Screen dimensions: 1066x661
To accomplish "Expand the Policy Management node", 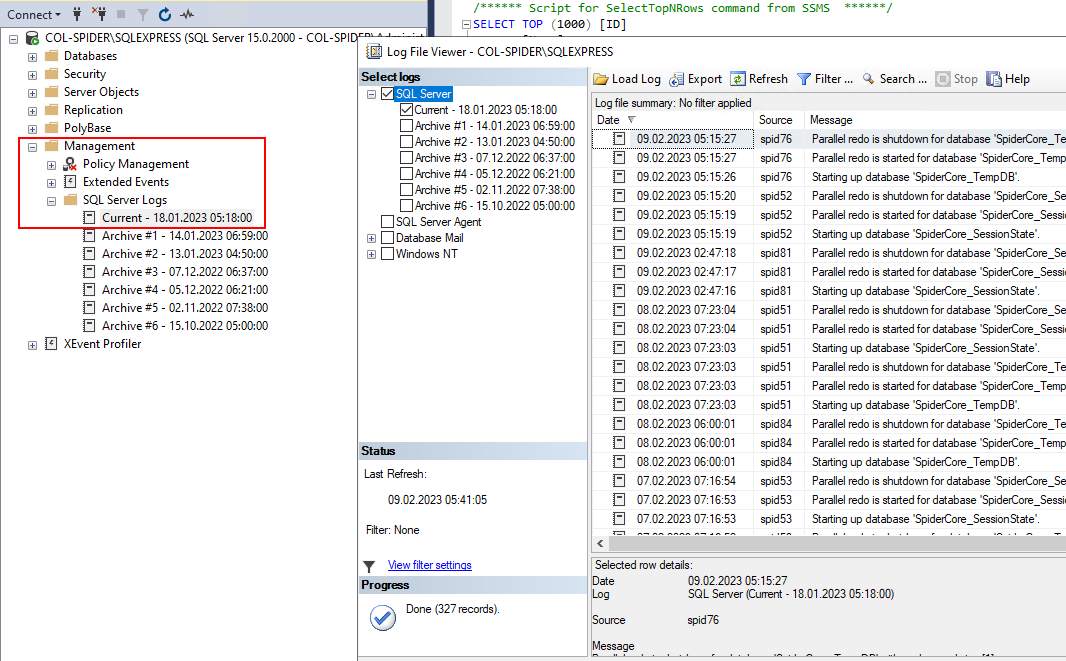I will pyautogui.click(x=51, y=165).
